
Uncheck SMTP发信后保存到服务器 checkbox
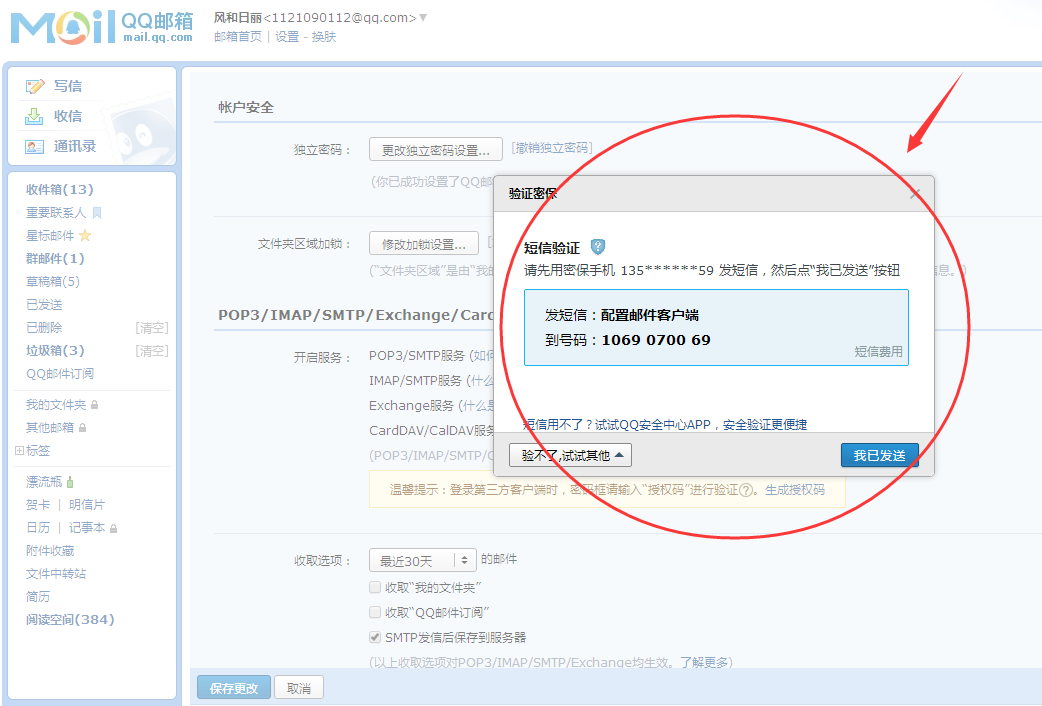click(x=375, y=637)
